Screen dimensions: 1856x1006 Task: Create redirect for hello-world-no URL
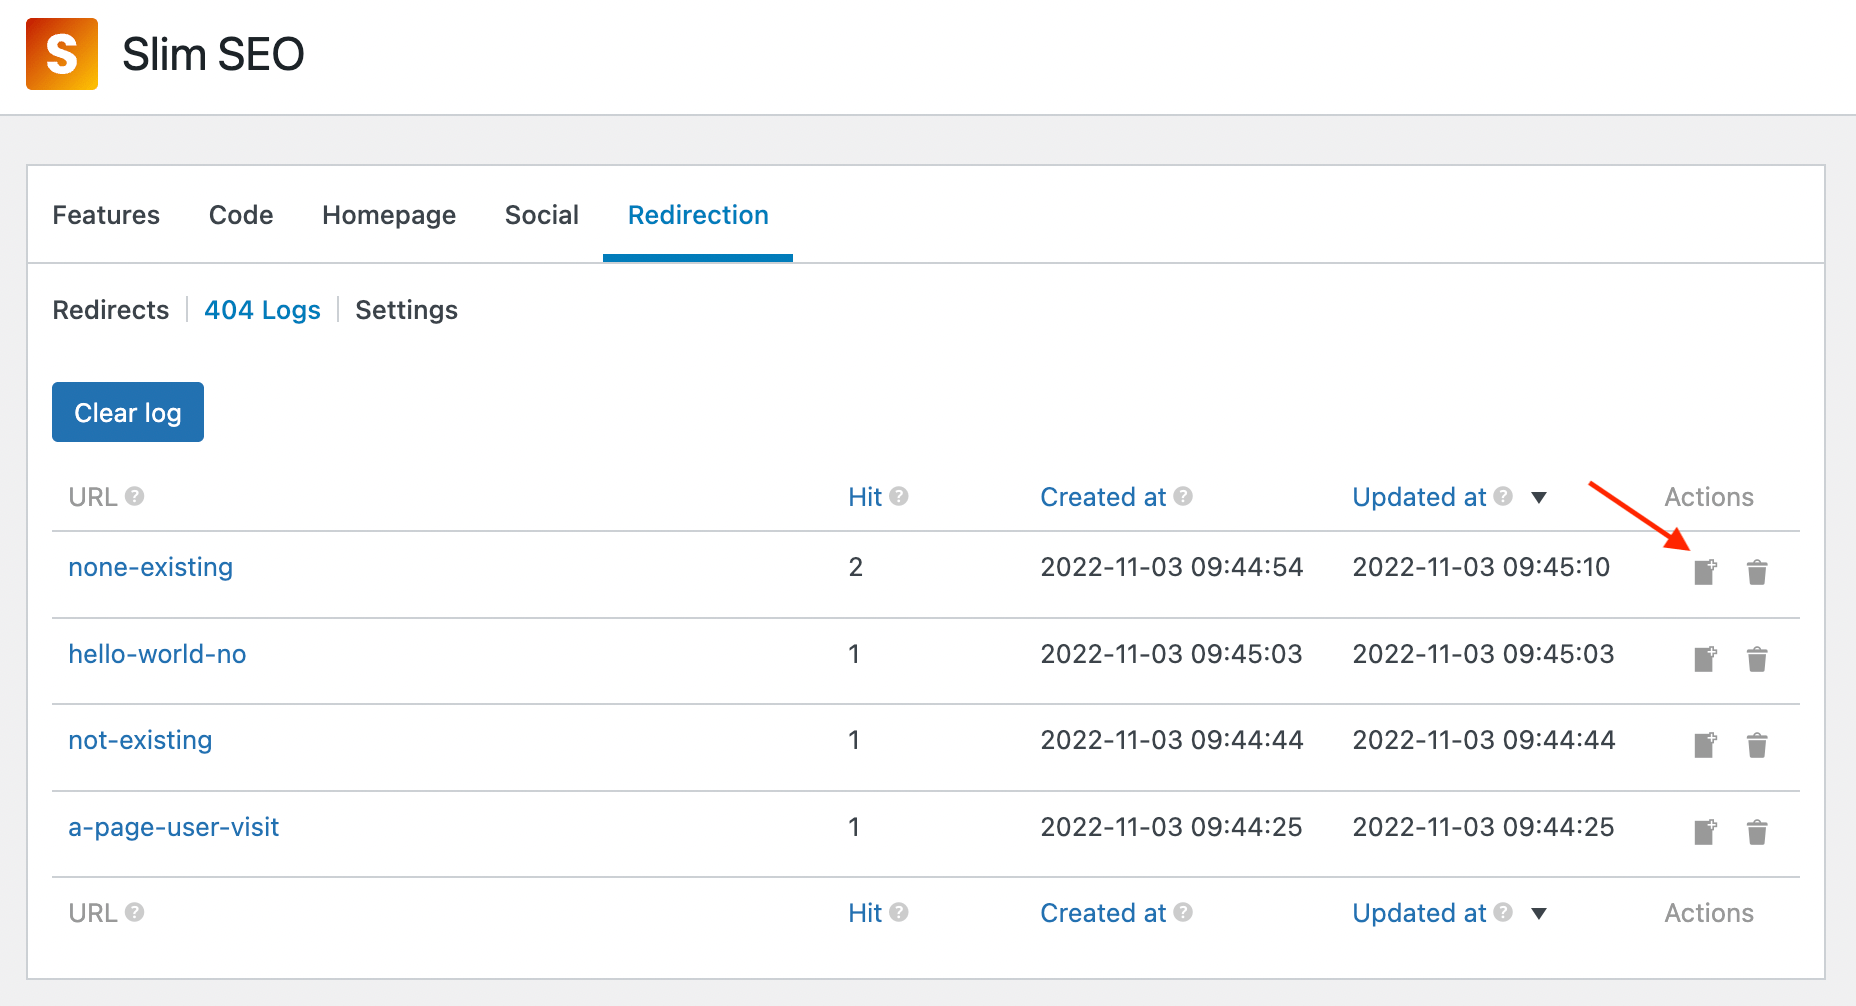click(x=1705, y=659)
